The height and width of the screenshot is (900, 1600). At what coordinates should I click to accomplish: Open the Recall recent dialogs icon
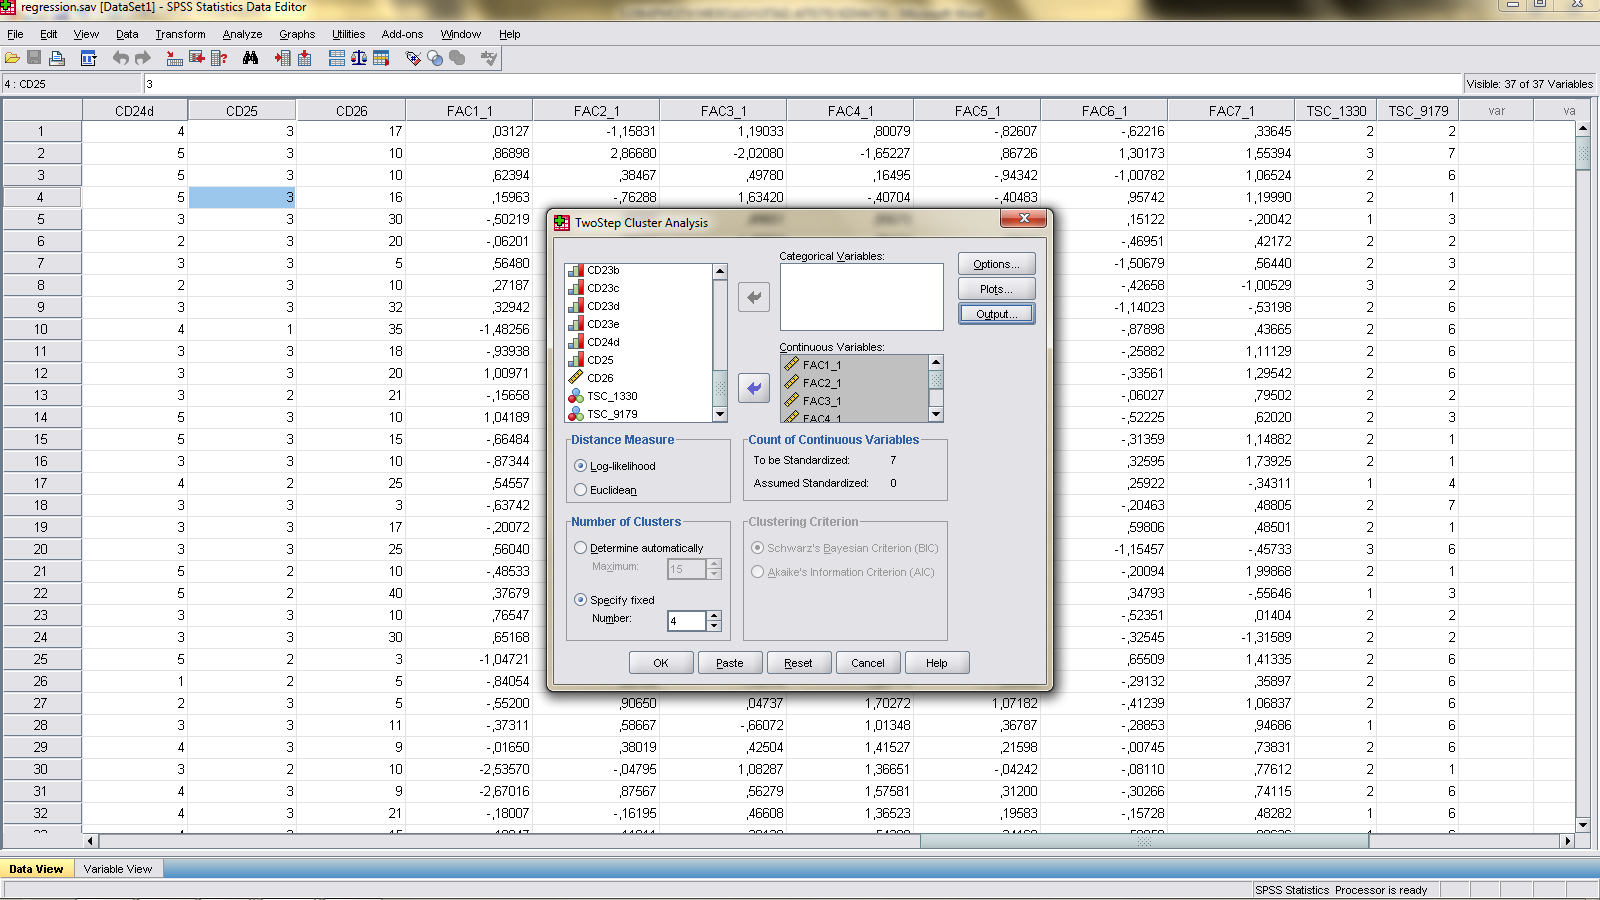click(88, 58)
